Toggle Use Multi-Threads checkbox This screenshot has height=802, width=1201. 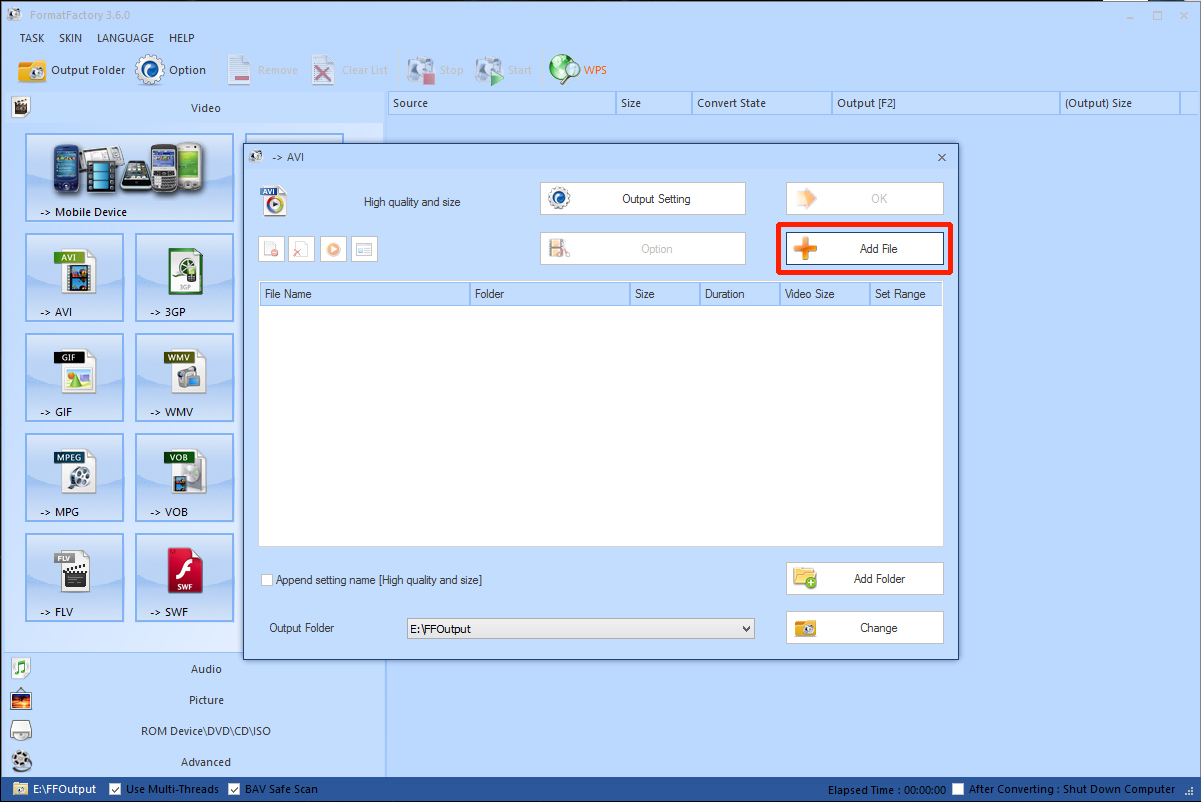click(x=115, y=789)
